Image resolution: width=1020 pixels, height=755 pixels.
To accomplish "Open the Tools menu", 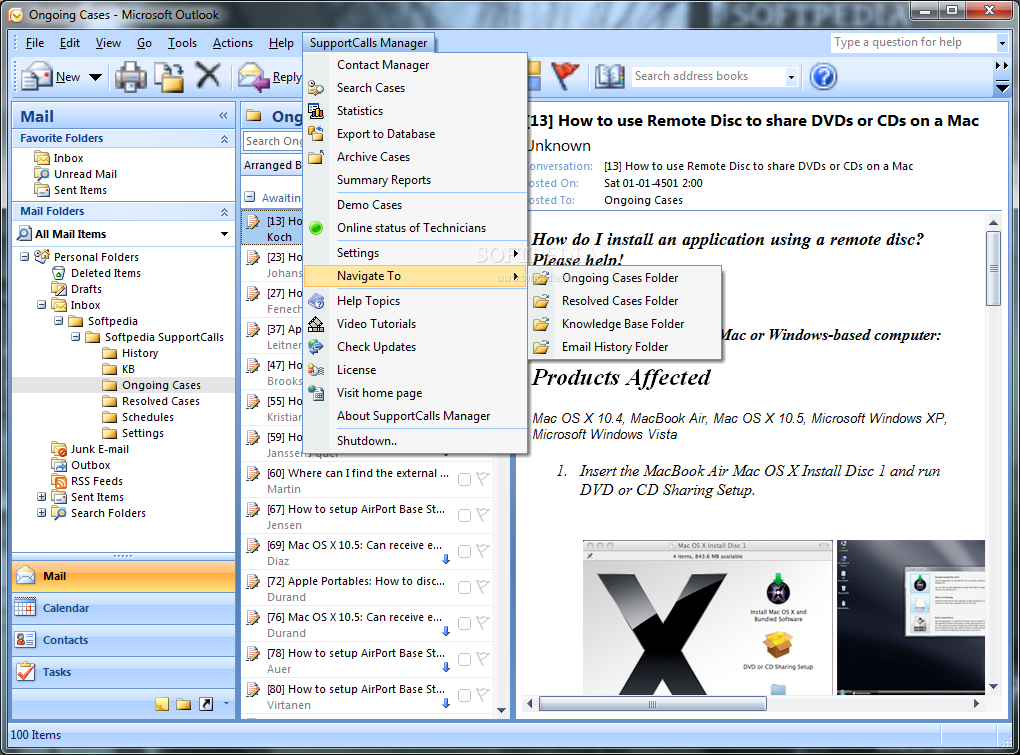I will point(182,43).
